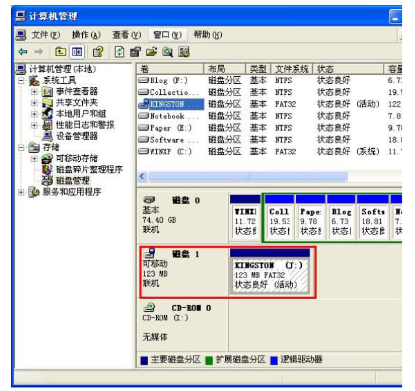Viewport: 415px width, 391px height.
Task: Select 共享文件夹 in the tree
Action: point(77,103)
